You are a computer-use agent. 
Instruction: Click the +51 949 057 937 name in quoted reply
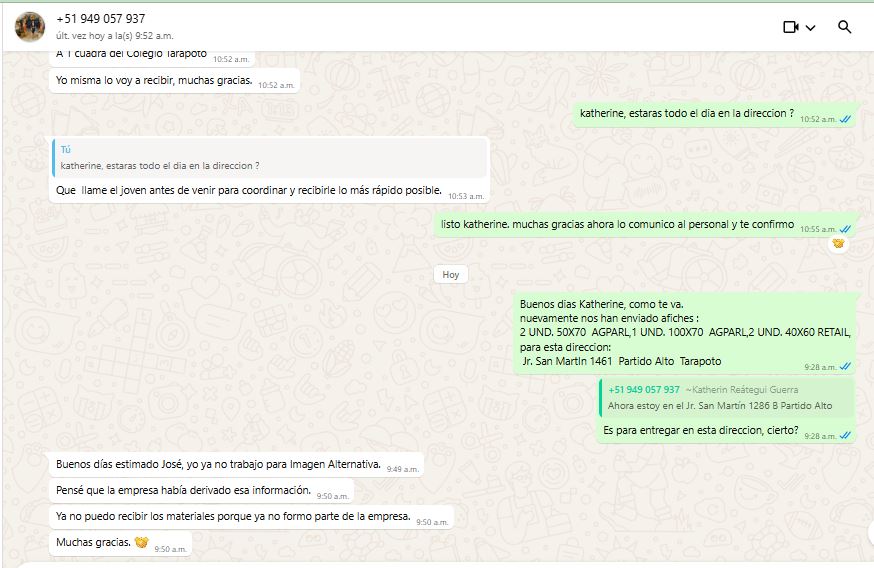[644, 389]
